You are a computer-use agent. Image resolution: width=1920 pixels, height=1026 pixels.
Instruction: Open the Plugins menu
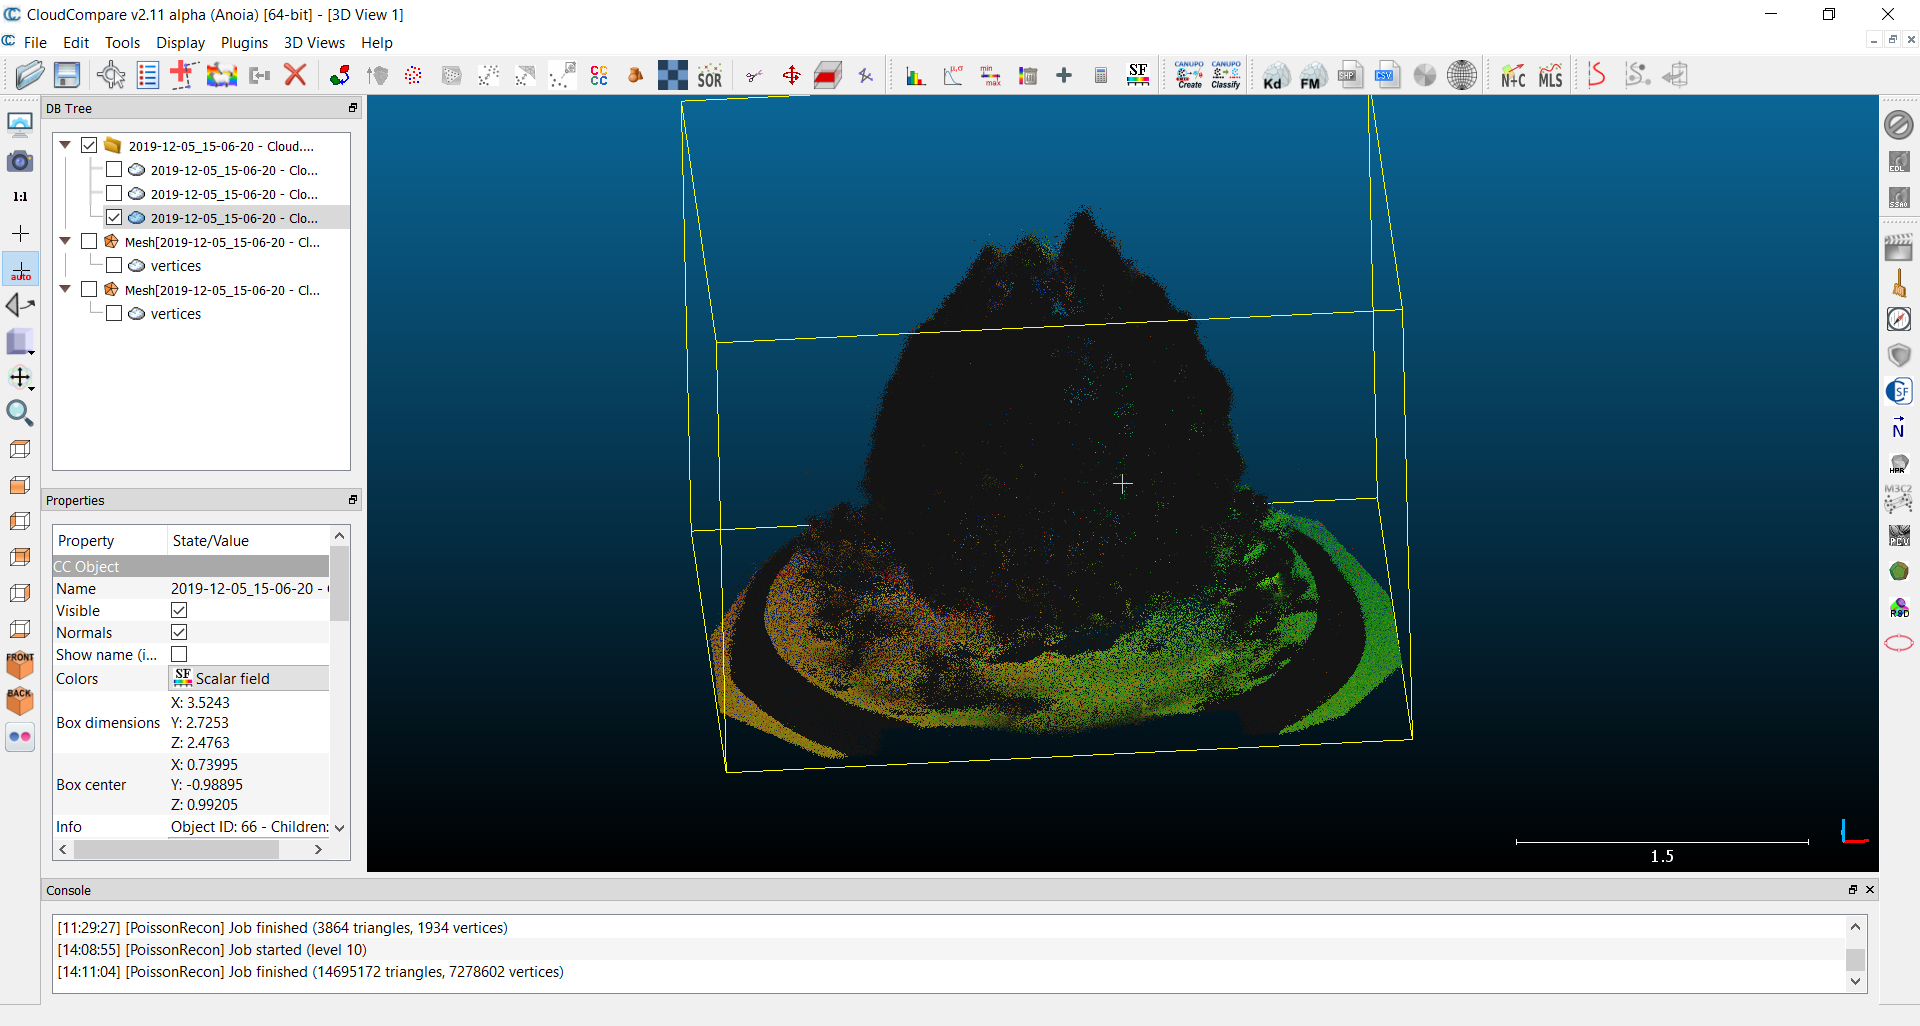pos(244,42)
